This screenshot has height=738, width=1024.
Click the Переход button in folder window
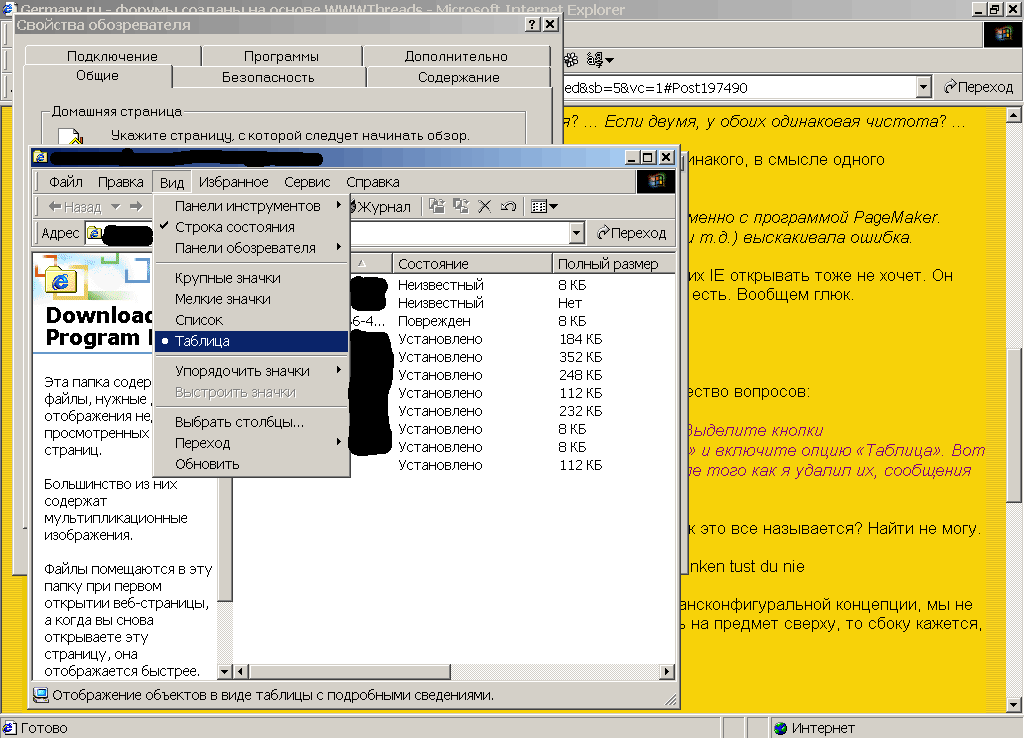tap(631, 233)
